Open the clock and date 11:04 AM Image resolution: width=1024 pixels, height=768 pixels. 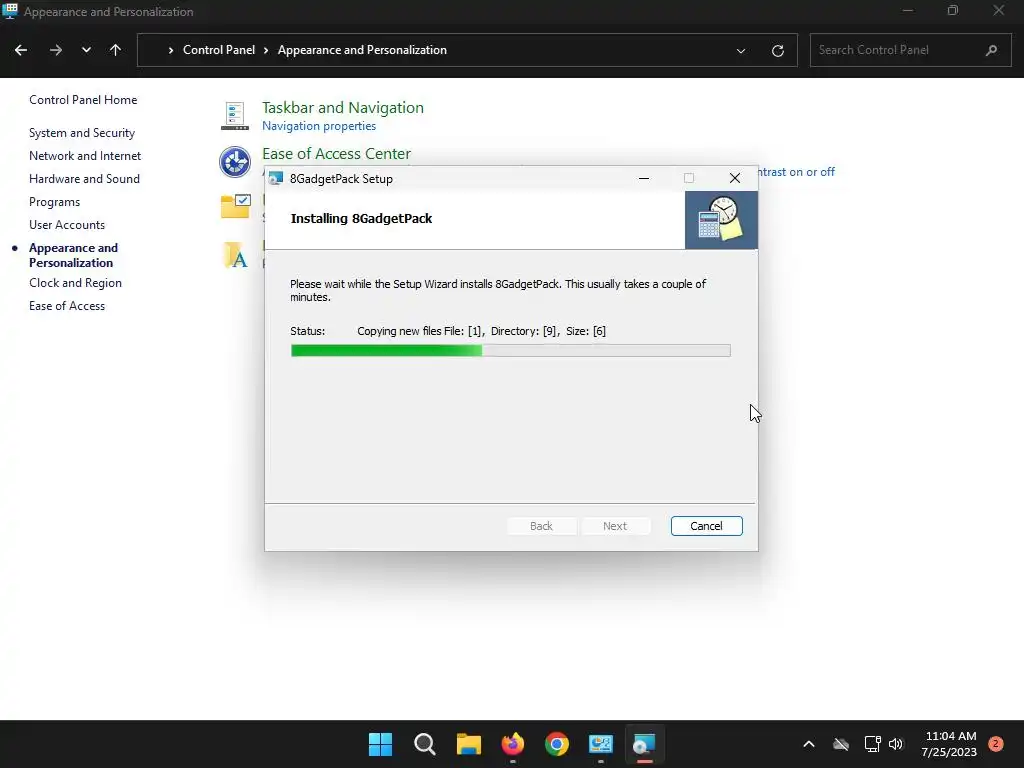pos(950,744)
